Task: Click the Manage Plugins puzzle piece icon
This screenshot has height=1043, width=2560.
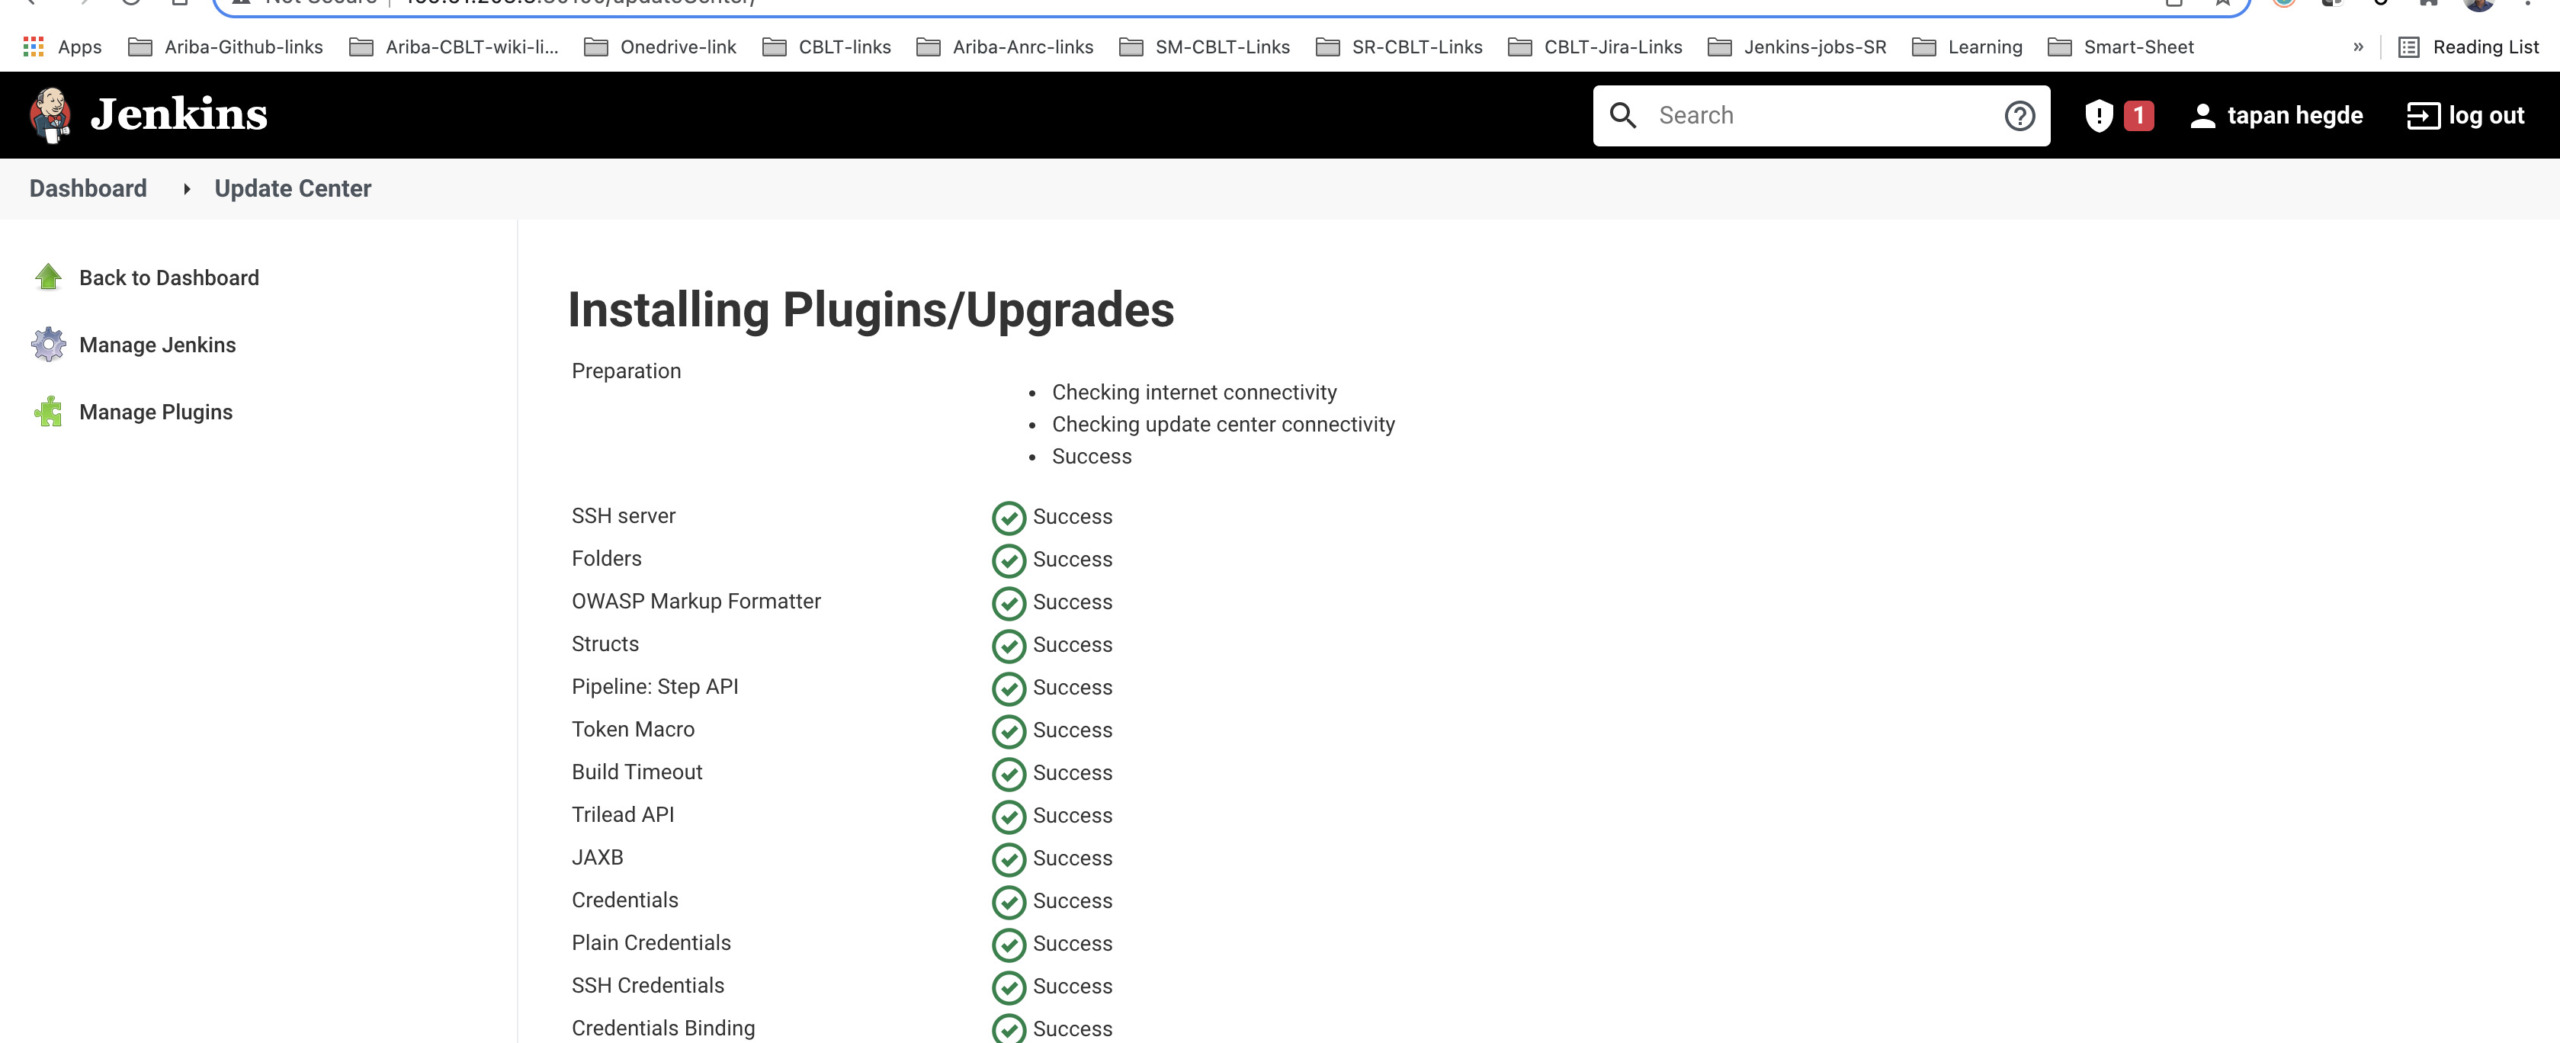Action: click(48, 411)
